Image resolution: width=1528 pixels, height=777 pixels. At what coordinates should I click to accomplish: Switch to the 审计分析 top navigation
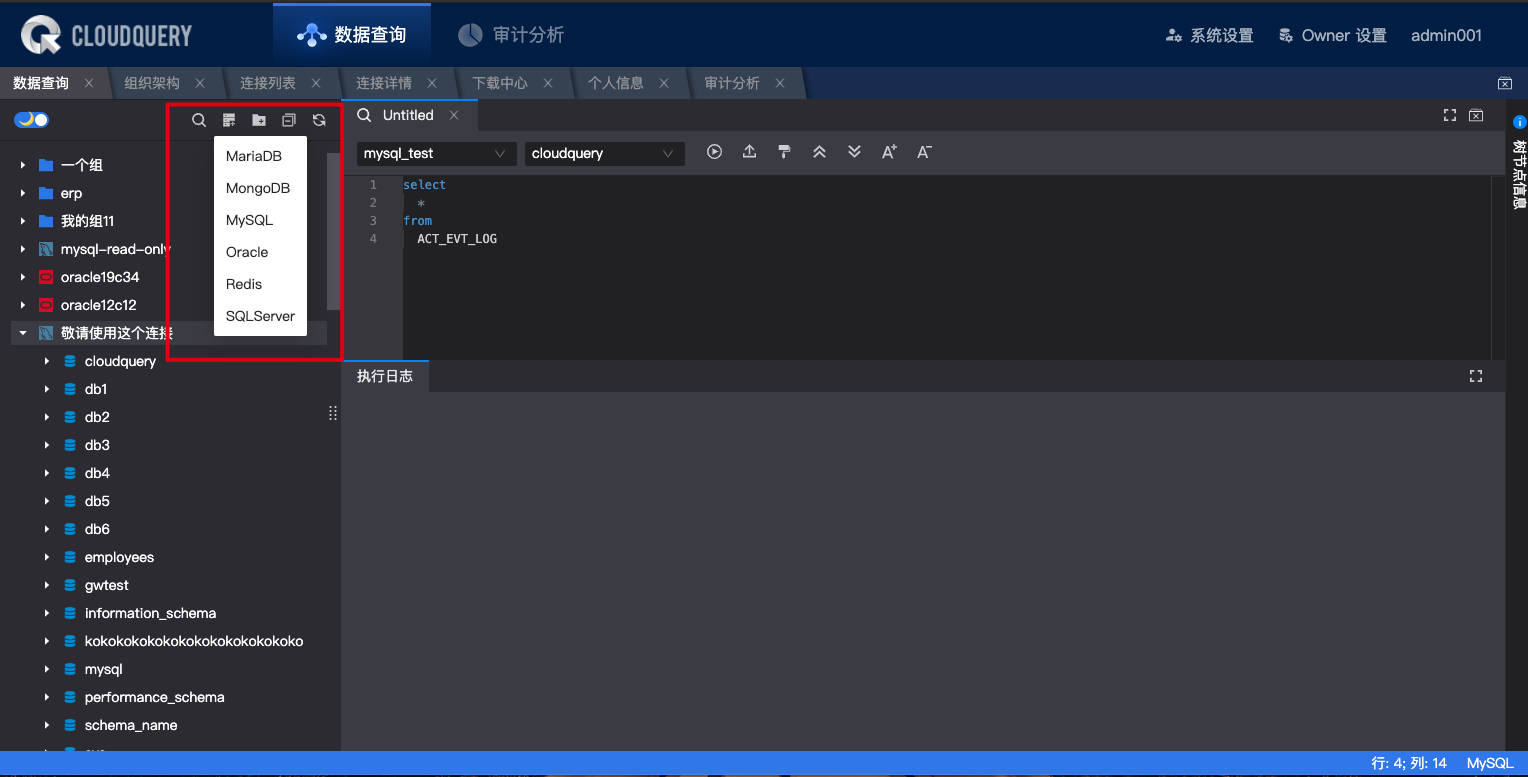(x=511, y=35)
